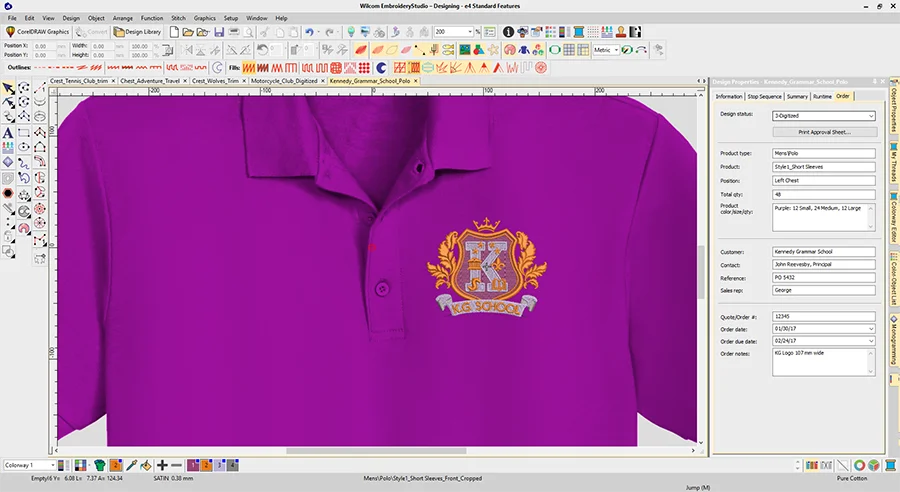The image size is (900, 492).
Task: Click the Customer input field
Action: (824, 252)
